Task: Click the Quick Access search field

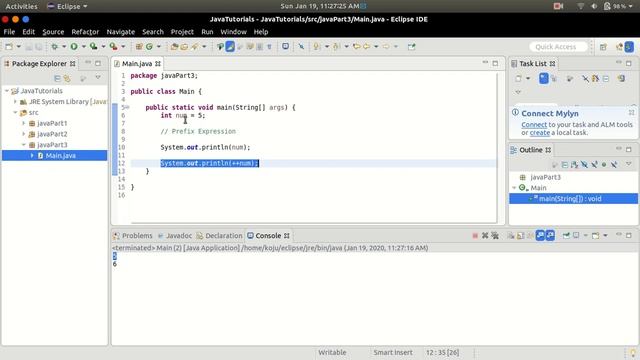Action: click(x=558, y=47)
